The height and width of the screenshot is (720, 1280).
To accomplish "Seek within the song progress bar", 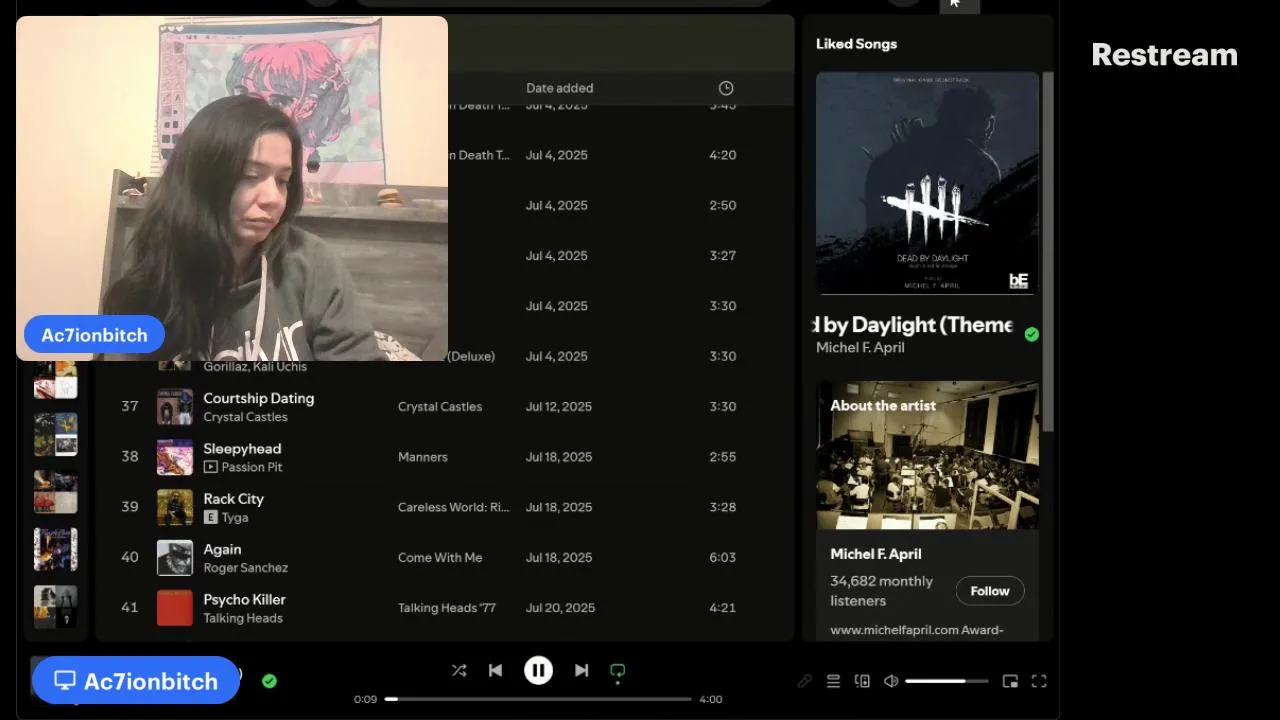I will (538, 699).
